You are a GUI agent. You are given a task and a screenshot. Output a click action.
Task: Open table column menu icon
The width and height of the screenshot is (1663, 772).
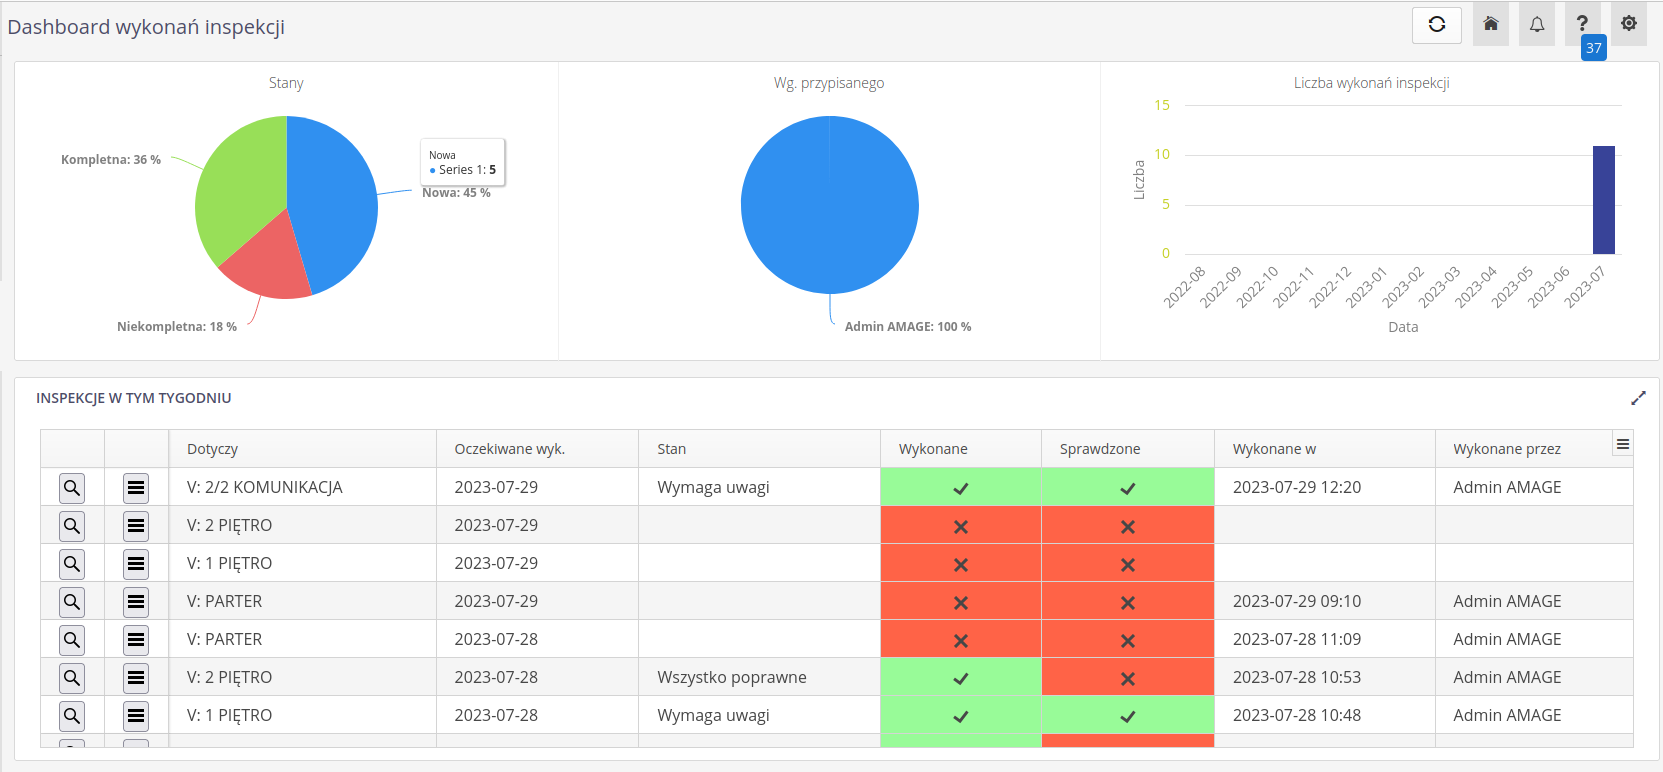1623,444
